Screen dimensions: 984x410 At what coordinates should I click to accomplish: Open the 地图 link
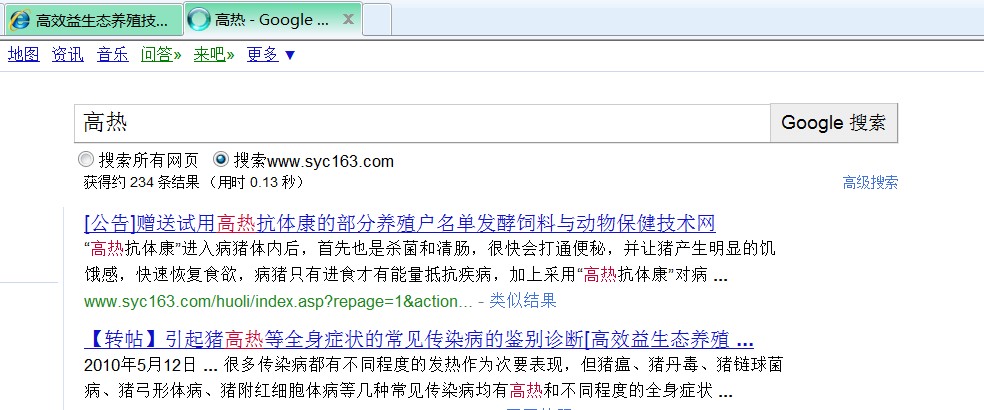[x=23, y=54]
